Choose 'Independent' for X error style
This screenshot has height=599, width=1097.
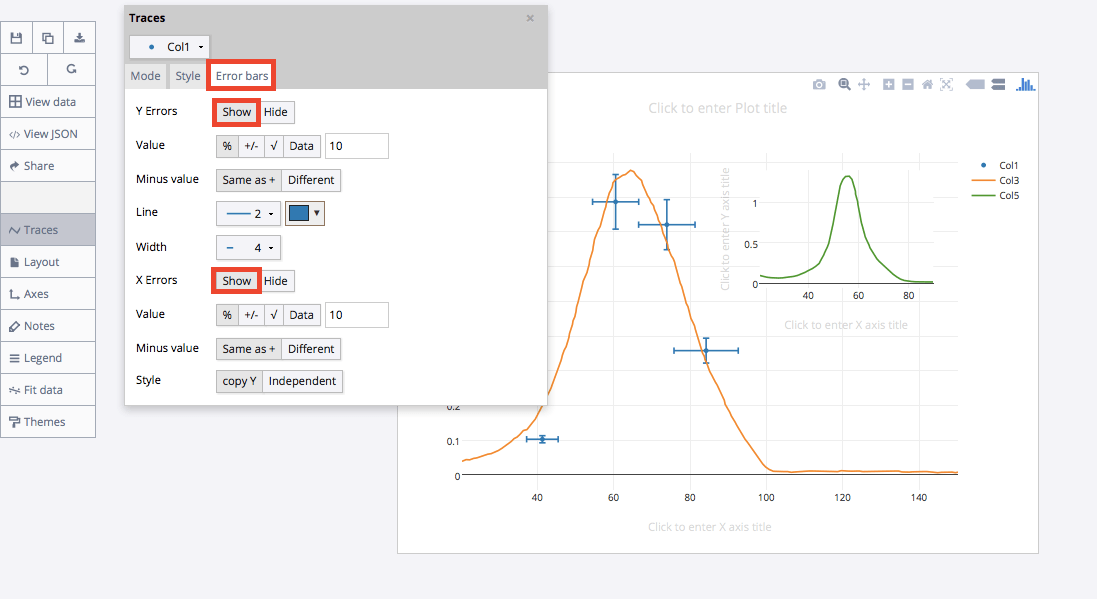click(302, 381)
